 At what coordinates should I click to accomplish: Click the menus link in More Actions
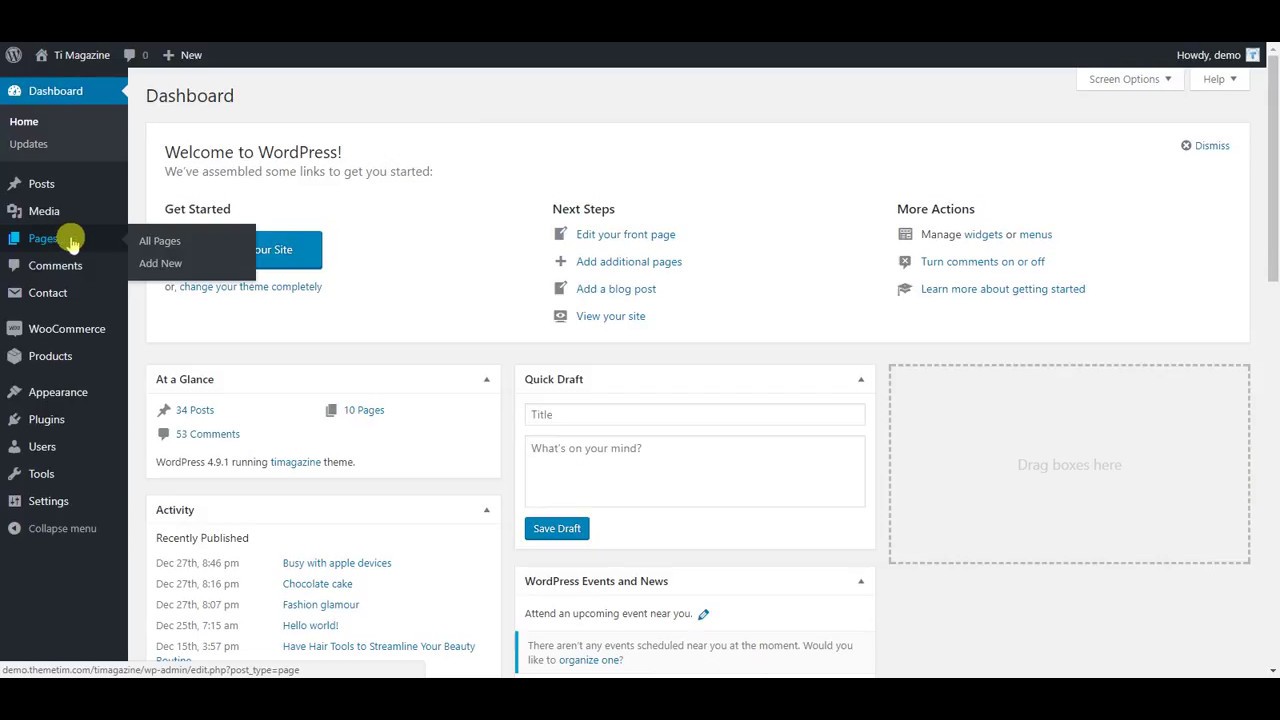(1036, 235)
